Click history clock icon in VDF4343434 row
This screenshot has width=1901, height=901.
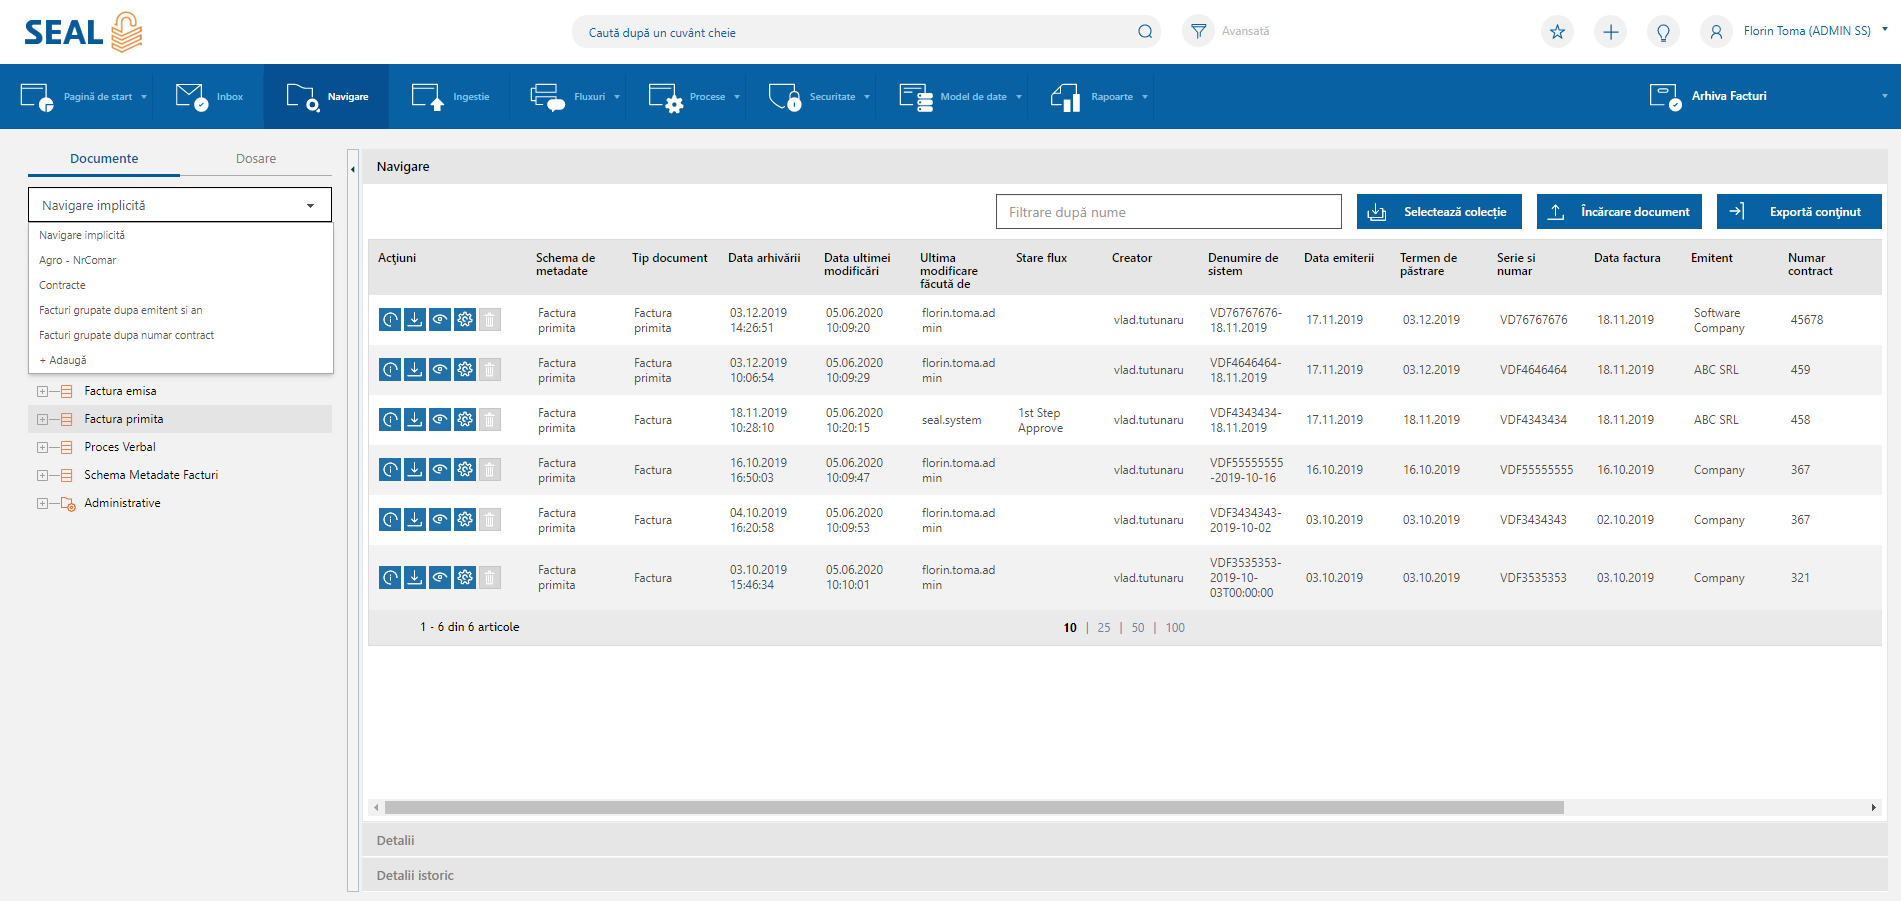390,420
